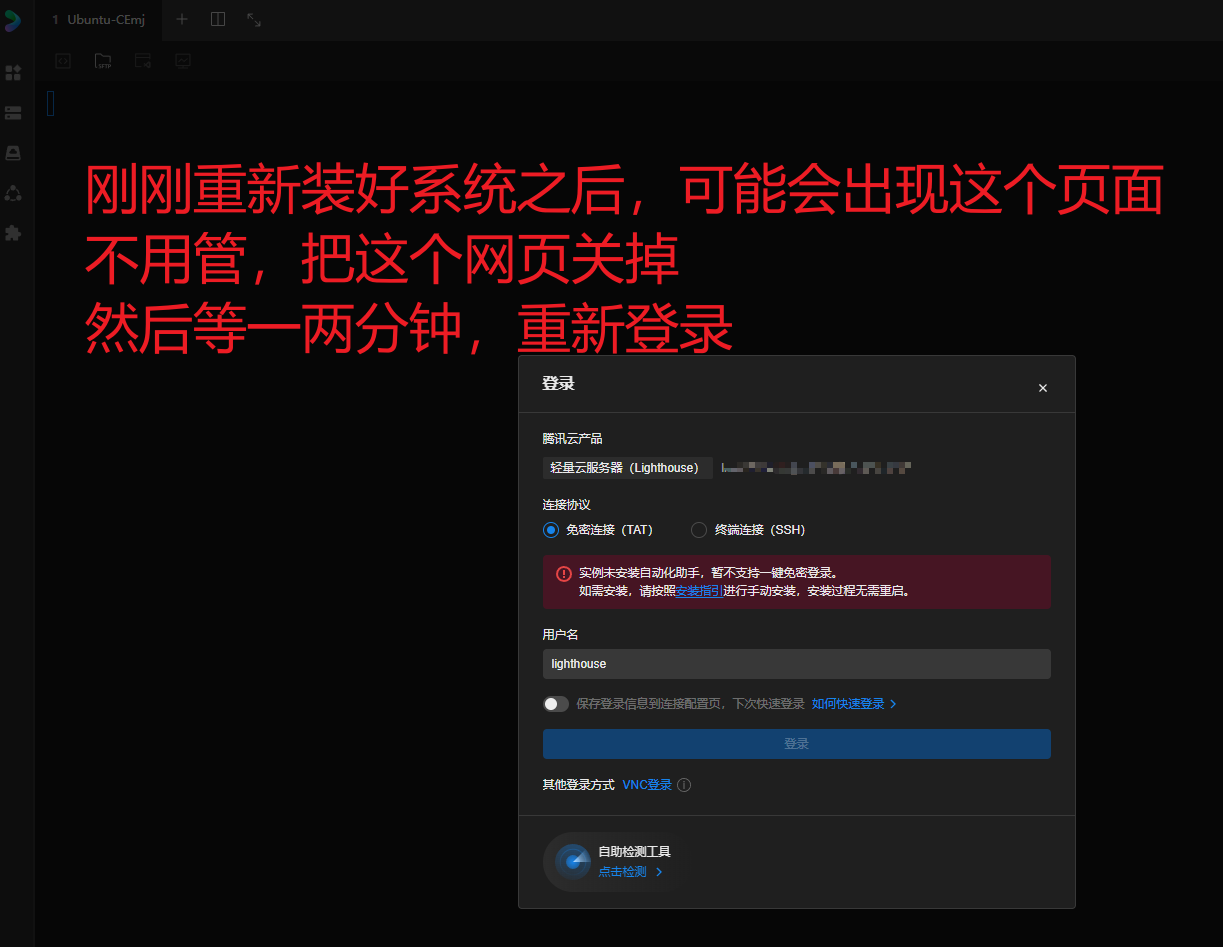The width and height of the screenshot is (1223, 947).
Task: Click the OrcaTerm logo icon
Action: [13, 20]
